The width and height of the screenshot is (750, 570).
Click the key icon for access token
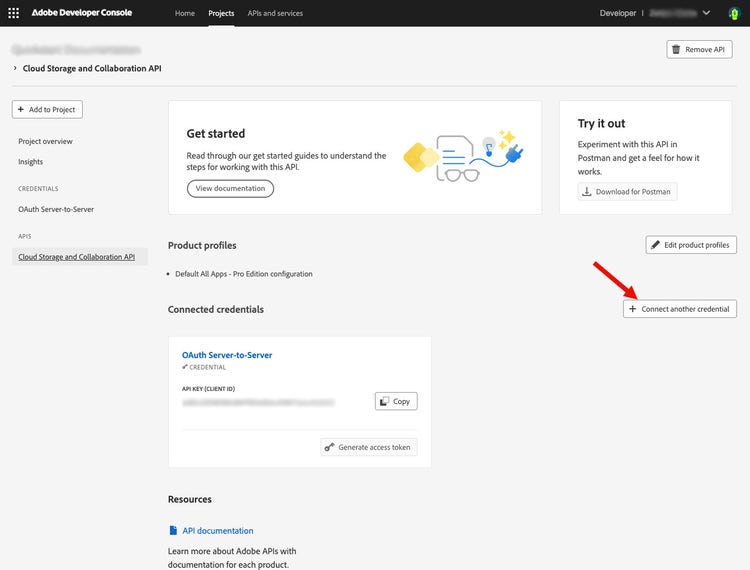[x=330, y=447]
